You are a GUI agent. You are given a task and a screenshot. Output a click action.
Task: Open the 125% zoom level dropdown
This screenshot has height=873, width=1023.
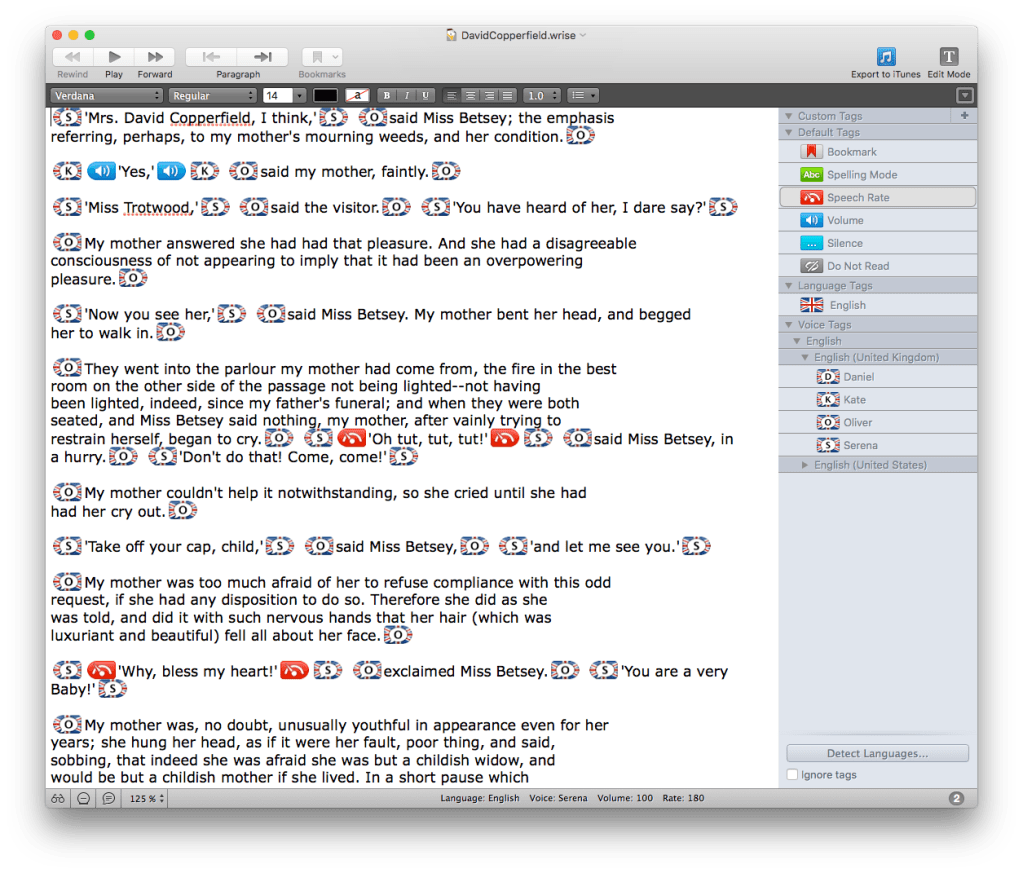[x=146, y=798]
